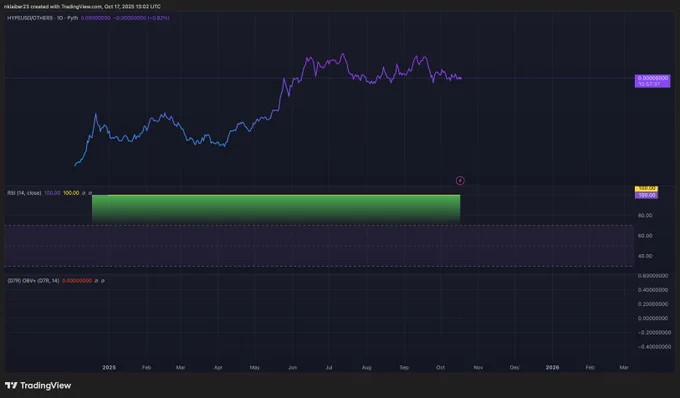The image size is (680, 398).
Task: Select the (D7R) OBV+ indicator legend
Action: point(33,281)
